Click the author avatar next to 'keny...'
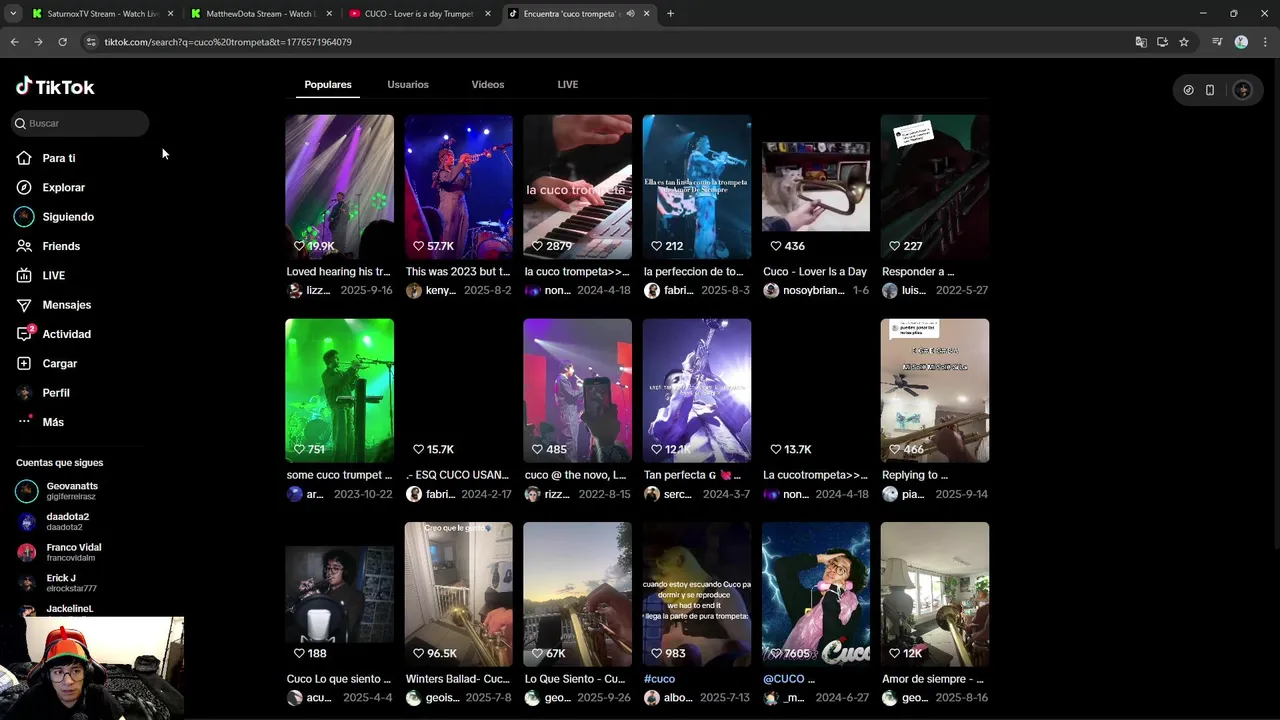Image resolution: width=1280 pixels, height=720 pixels. [413, 291]
